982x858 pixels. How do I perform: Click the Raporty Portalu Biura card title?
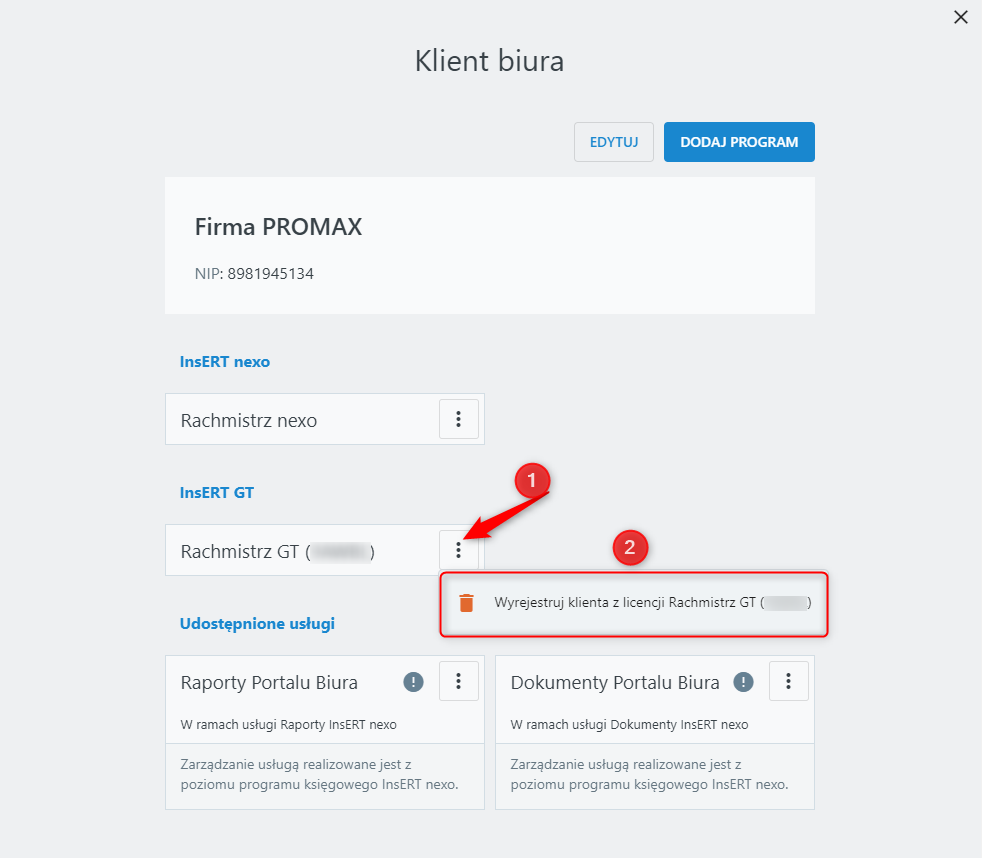269,683
